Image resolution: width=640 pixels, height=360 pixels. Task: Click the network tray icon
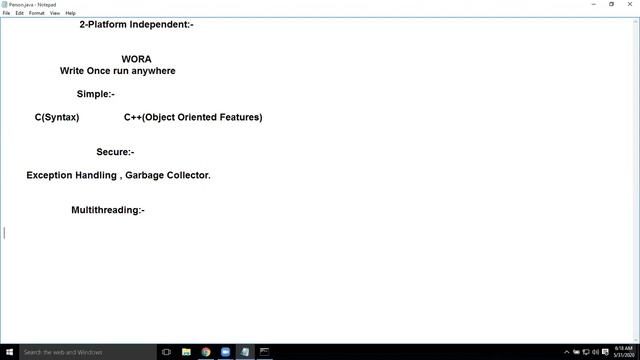pyautogui.click(x=586, y=352)
